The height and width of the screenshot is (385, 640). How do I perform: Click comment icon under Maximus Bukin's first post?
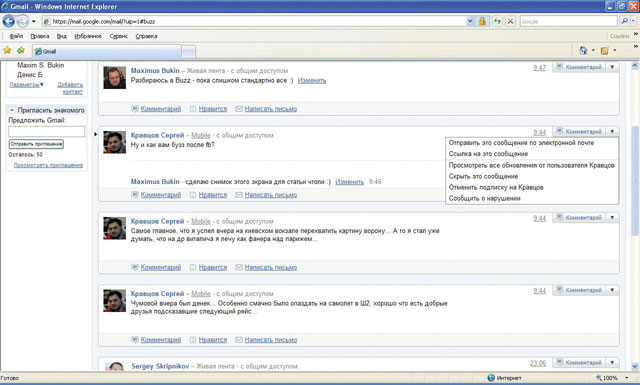(x=135, y=109)
